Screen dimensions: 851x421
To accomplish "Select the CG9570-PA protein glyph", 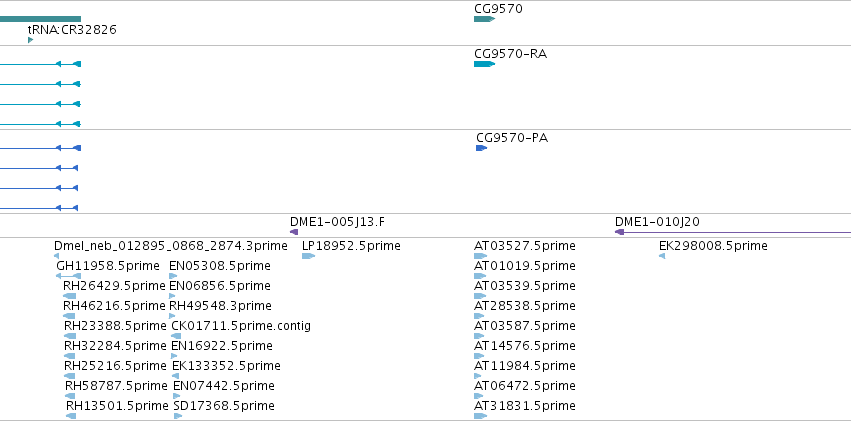I will (481, 148).
